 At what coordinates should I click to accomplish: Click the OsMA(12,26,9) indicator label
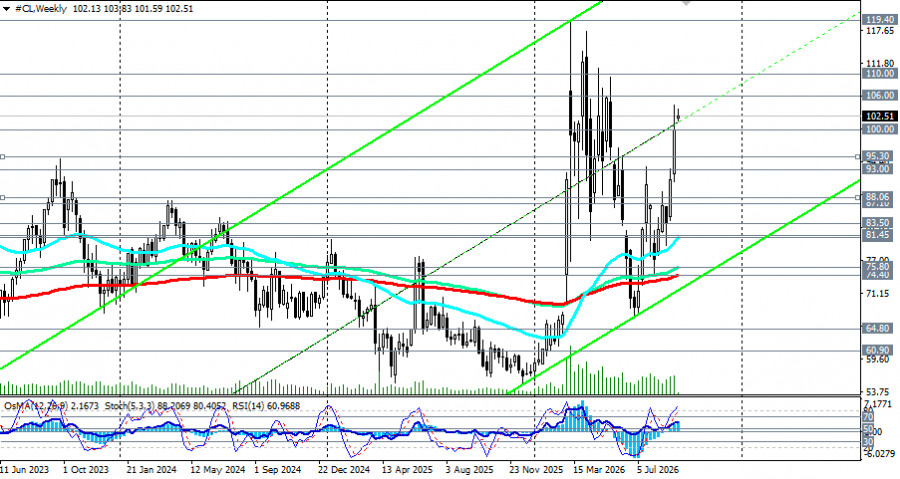coord(36,406)
